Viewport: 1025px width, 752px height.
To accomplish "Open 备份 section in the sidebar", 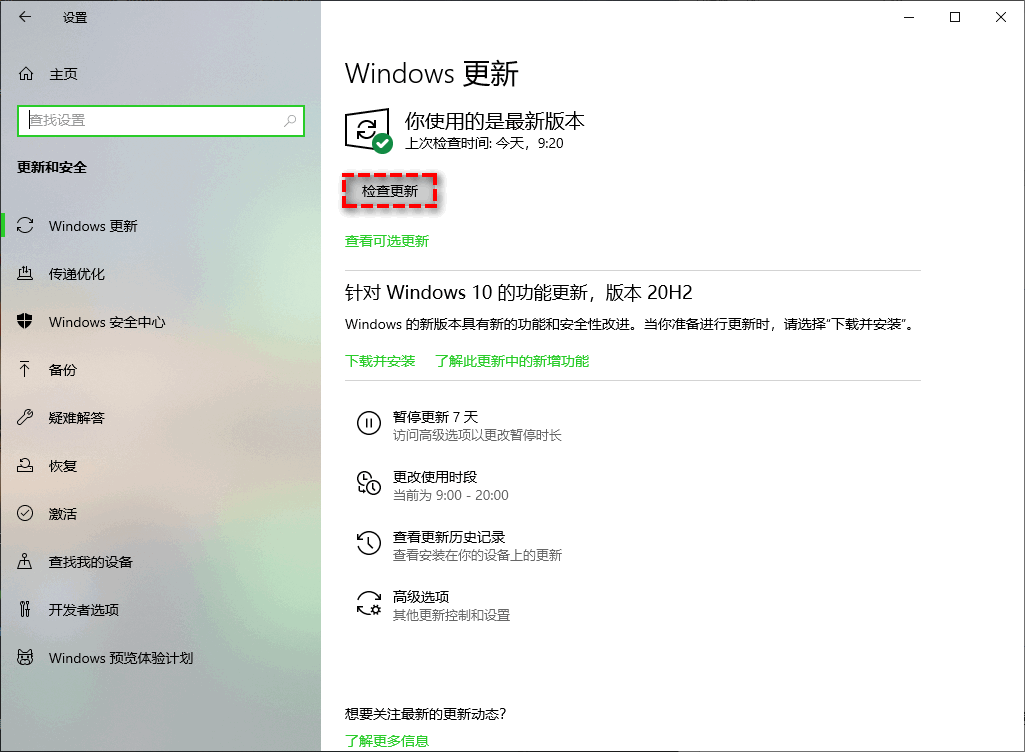I will 63,370.
